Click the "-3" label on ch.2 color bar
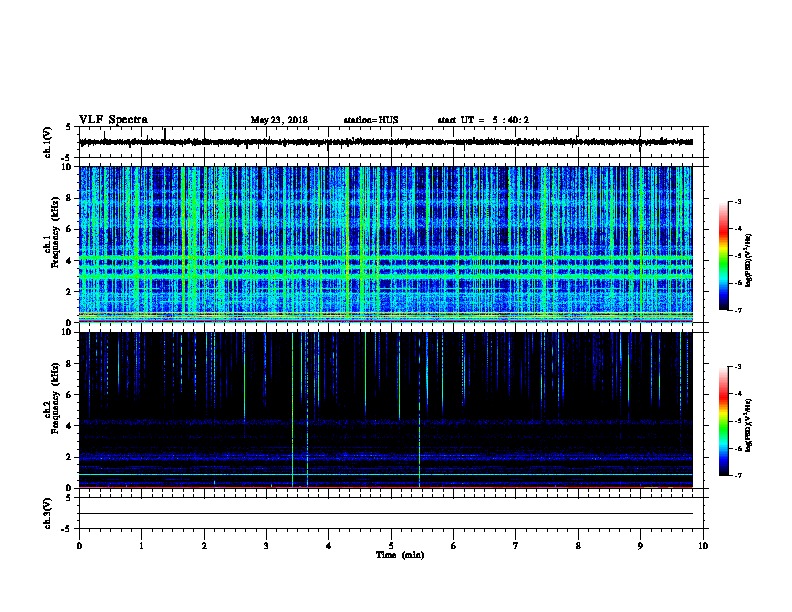The height and width of the screenshot is (612, 792). coord(738,367)
